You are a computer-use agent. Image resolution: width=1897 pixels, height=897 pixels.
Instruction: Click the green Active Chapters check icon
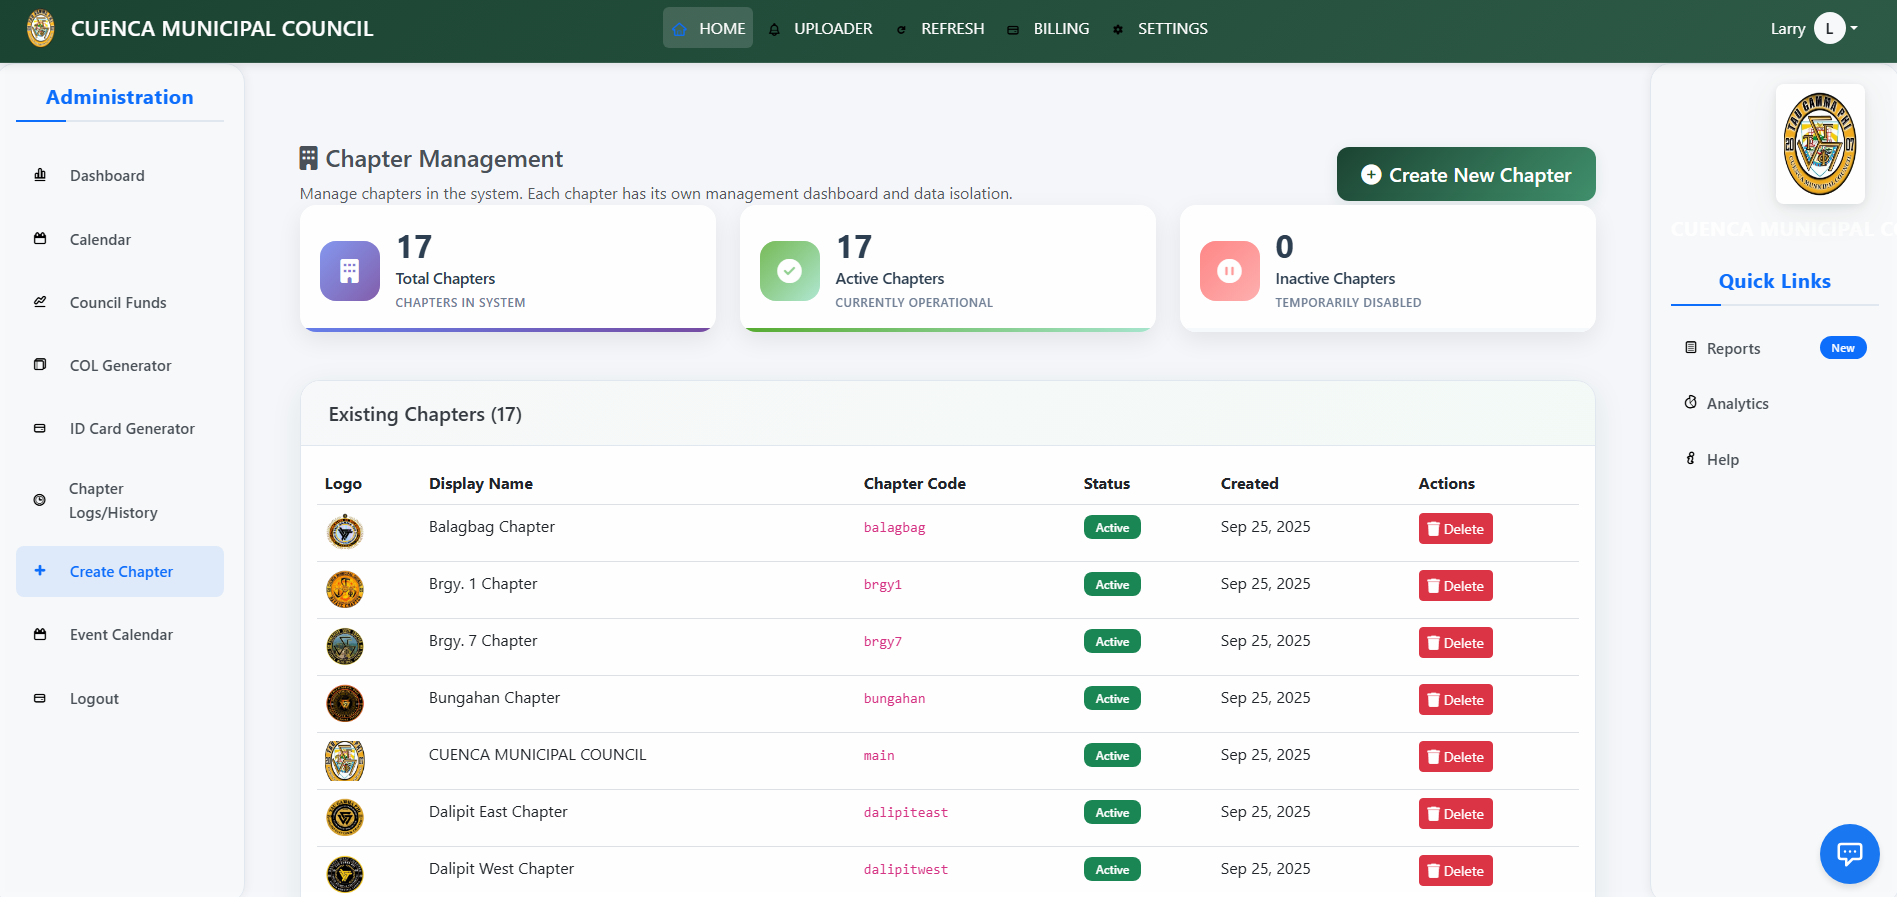click(x=789, y=271)
